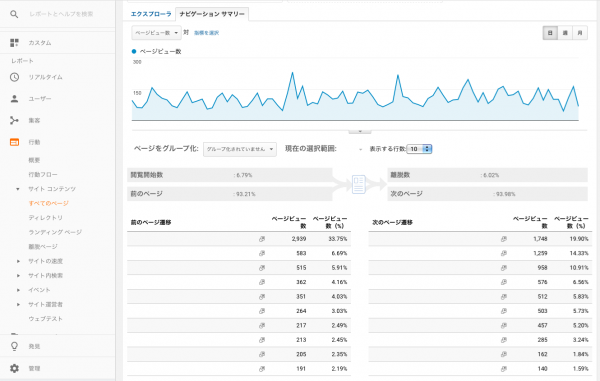
Task: Collapse chart using handle below graph
Action: click(360, 131)
